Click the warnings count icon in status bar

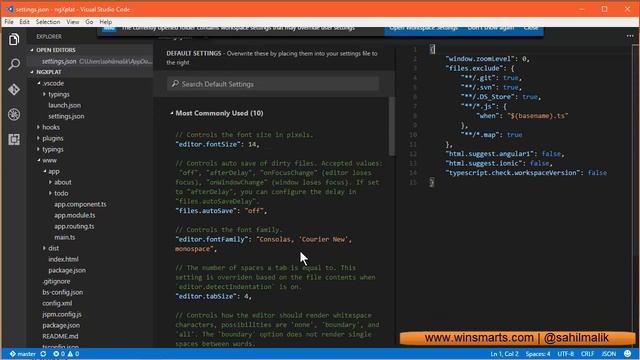[x=73, y=354]
